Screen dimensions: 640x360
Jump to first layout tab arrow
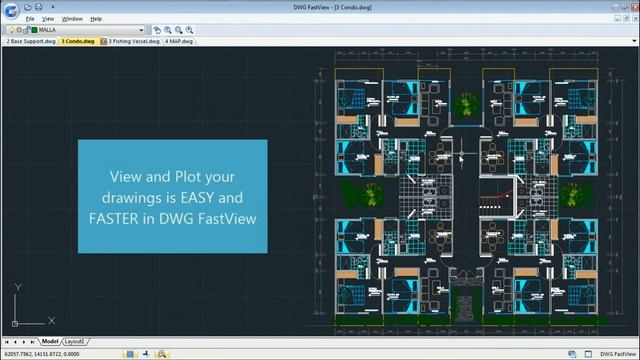click(7, 342)
